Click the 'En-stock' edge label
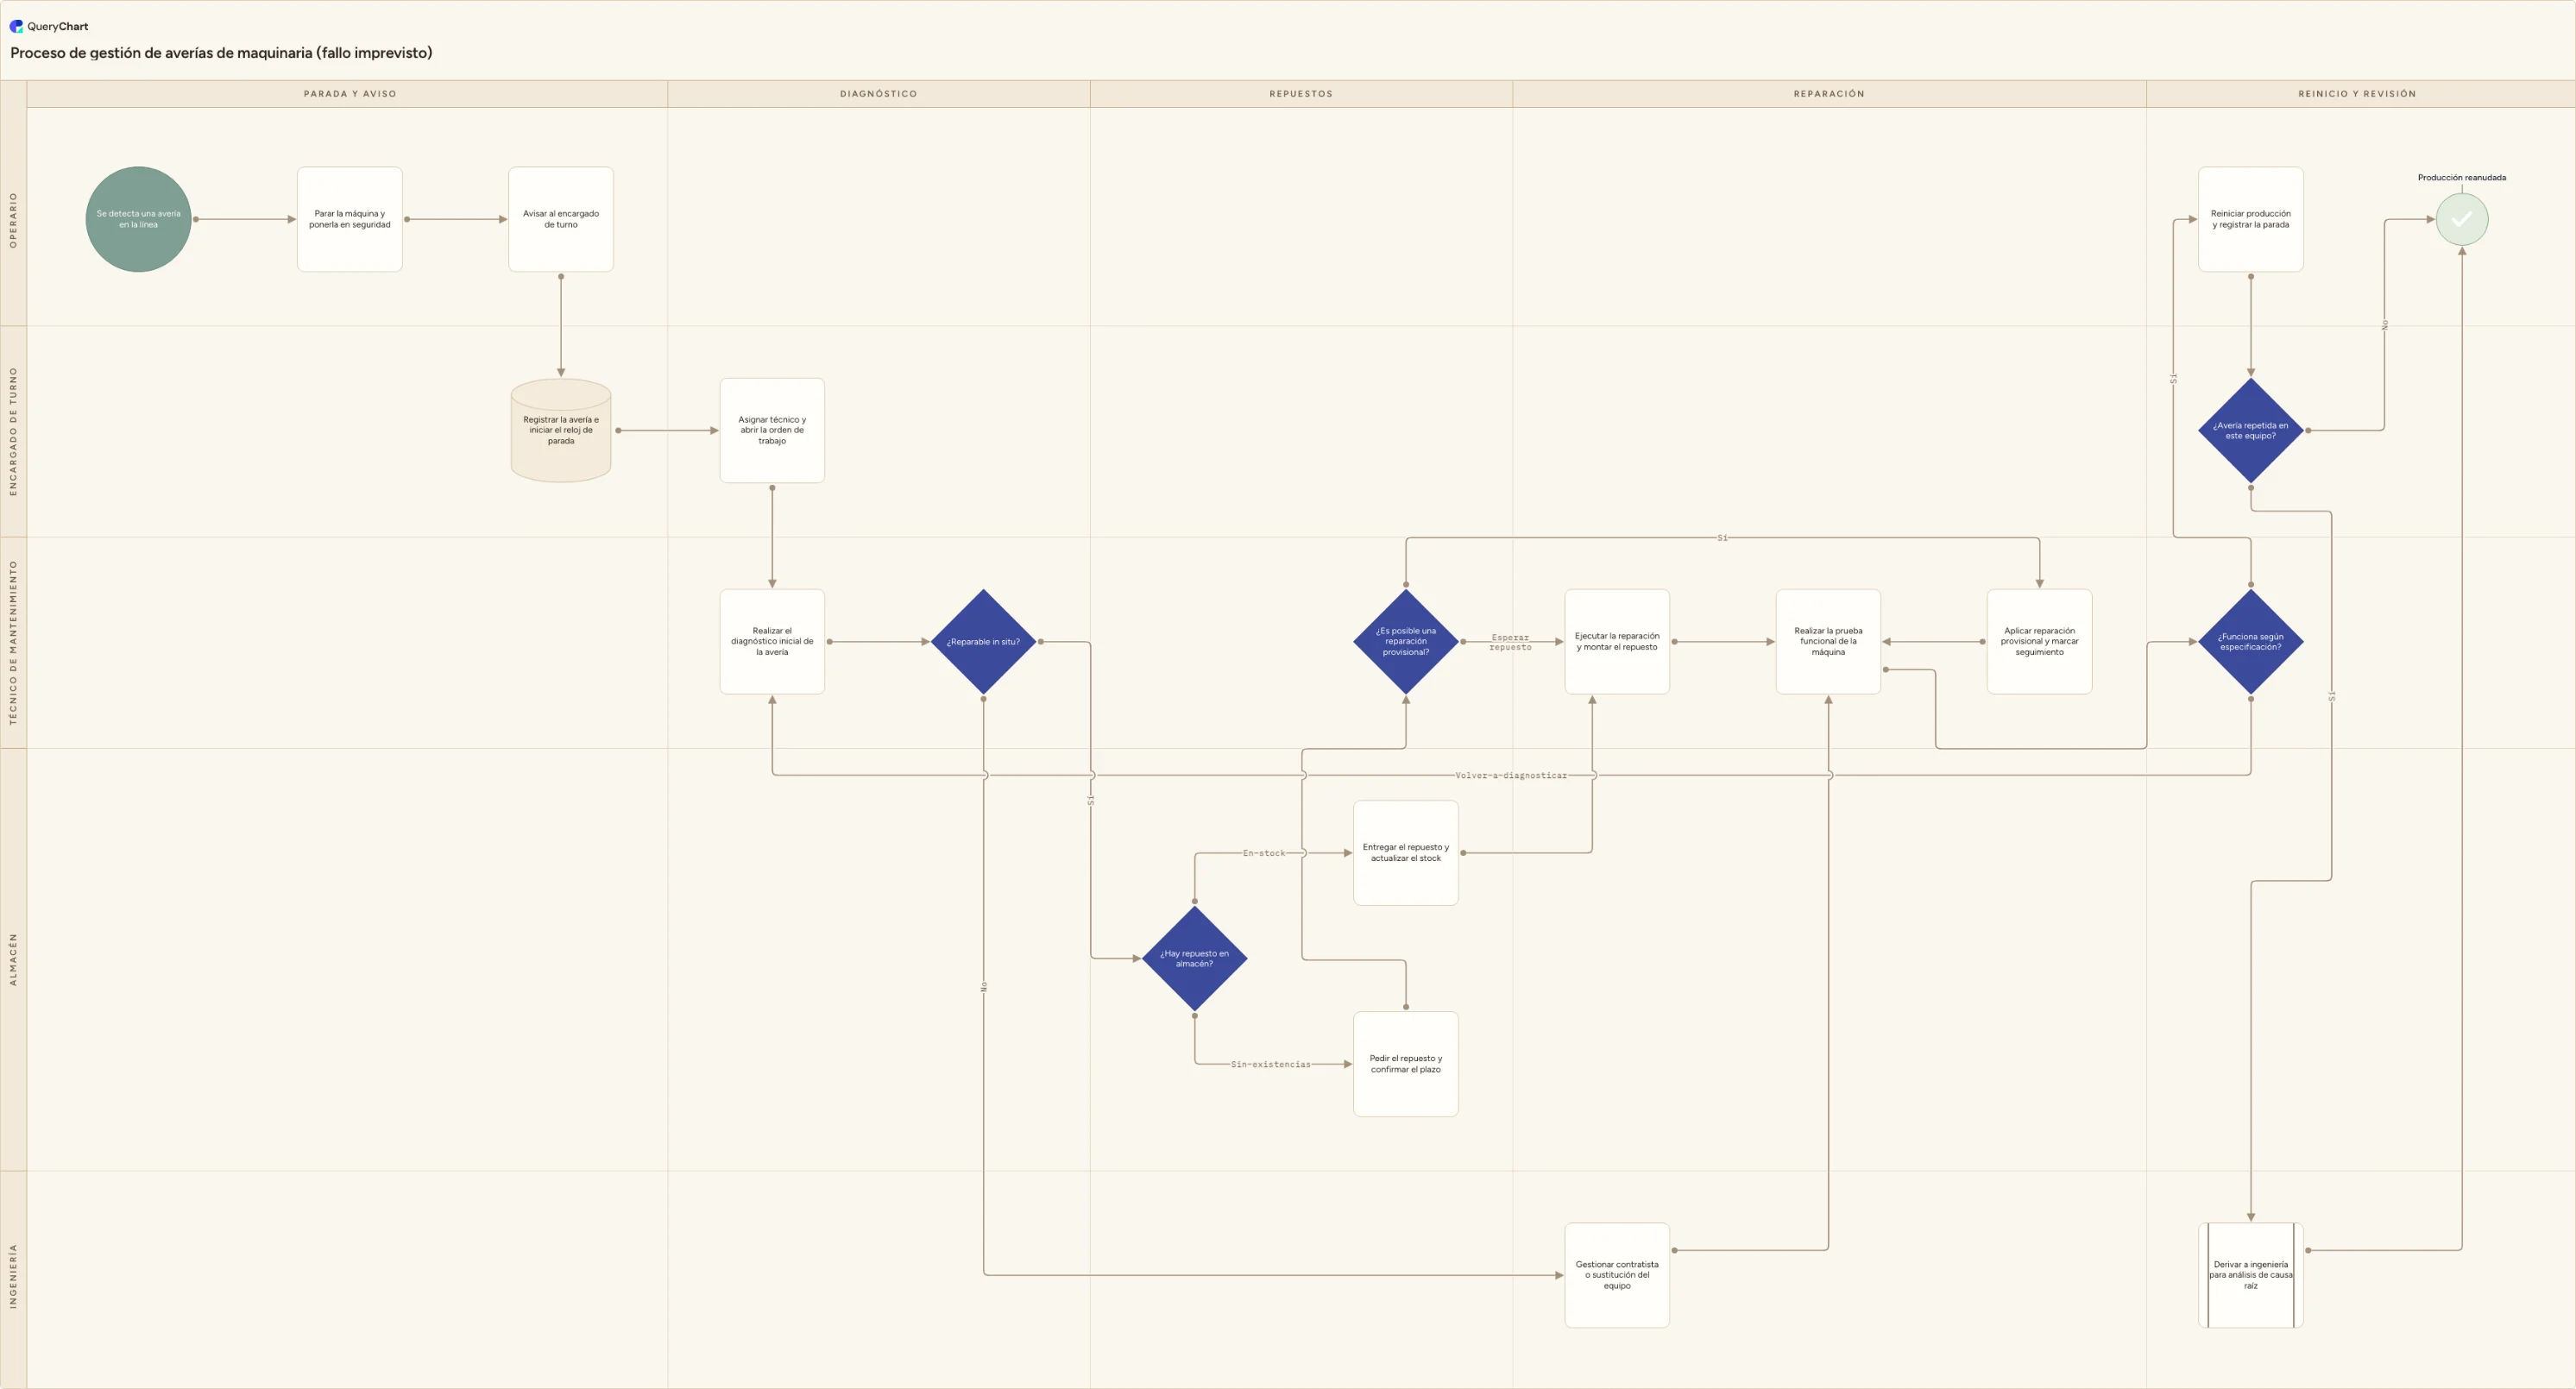 pos(1263,853)
